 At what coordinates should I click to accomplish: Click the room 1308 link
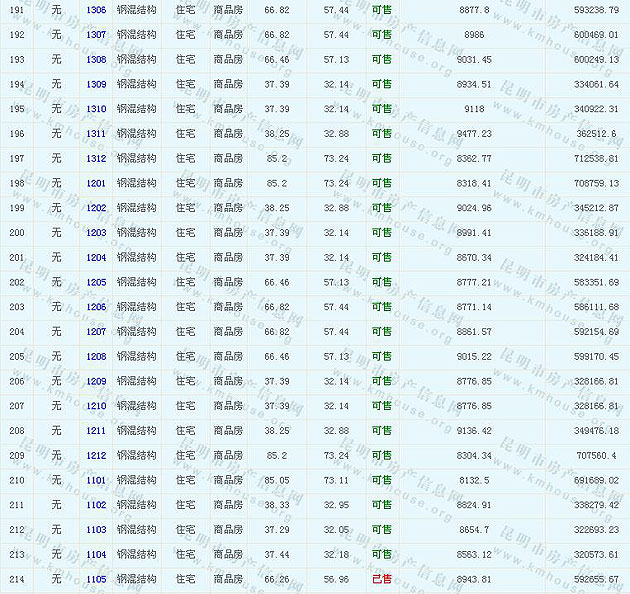96,59
